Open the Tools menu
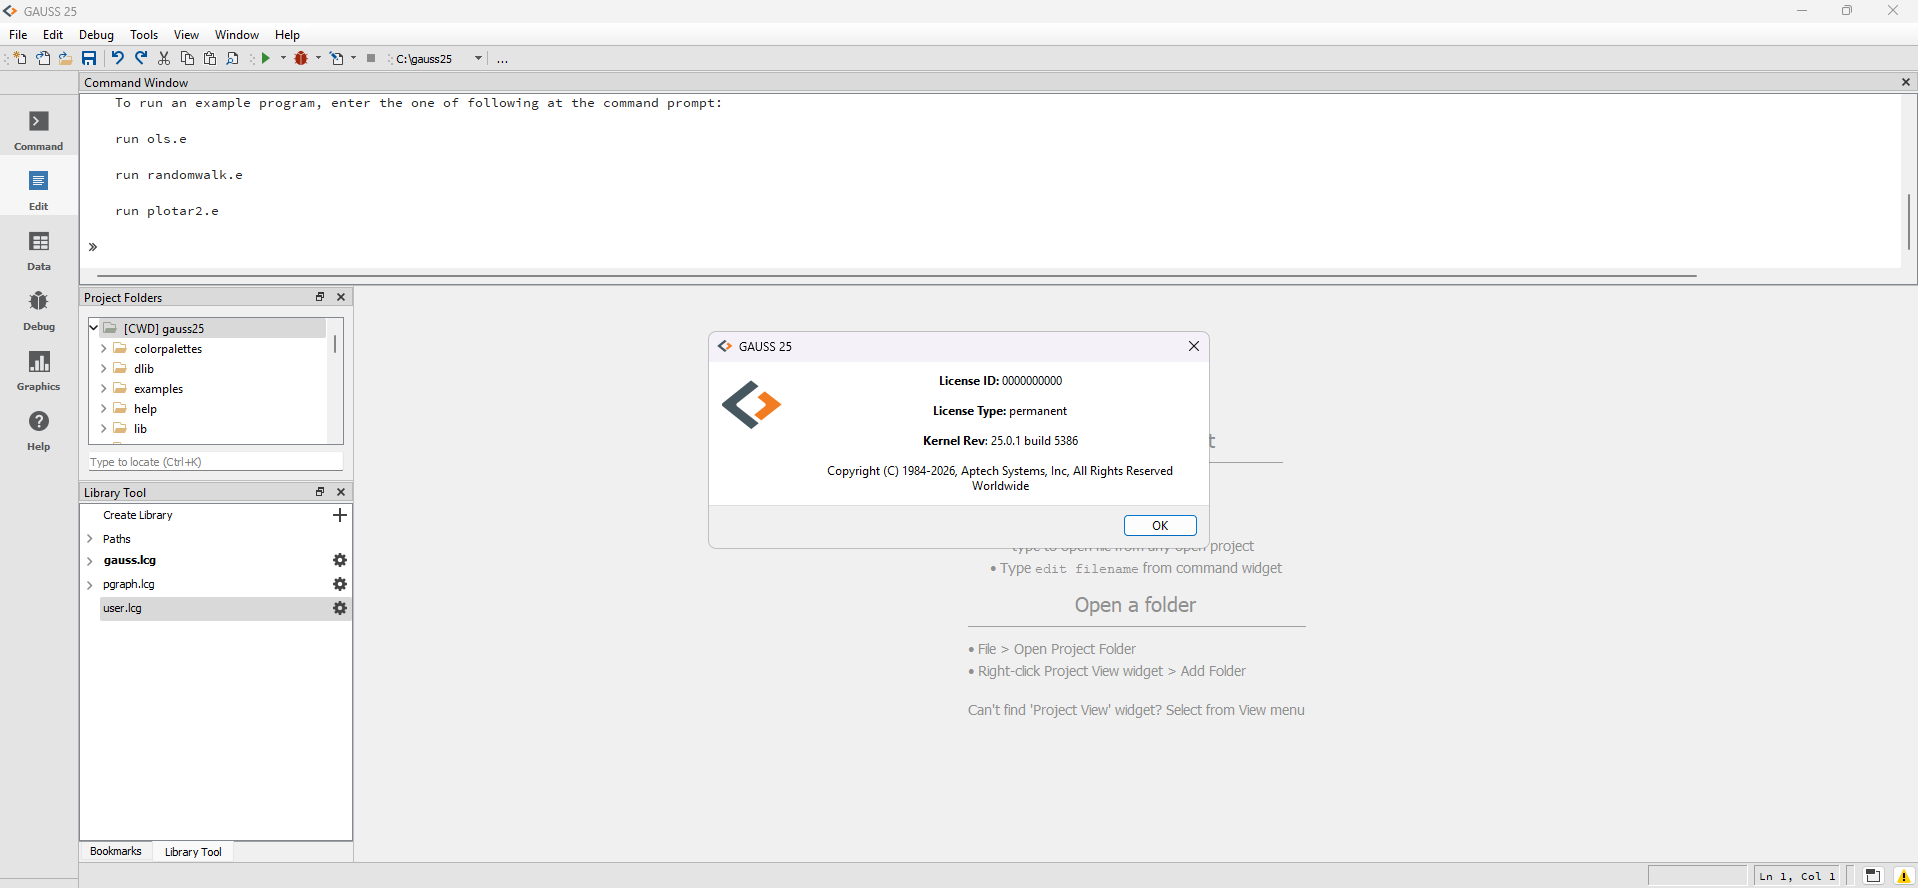Image resolution: width=1918 pixels, height=888 pixels. click(144, 34)
